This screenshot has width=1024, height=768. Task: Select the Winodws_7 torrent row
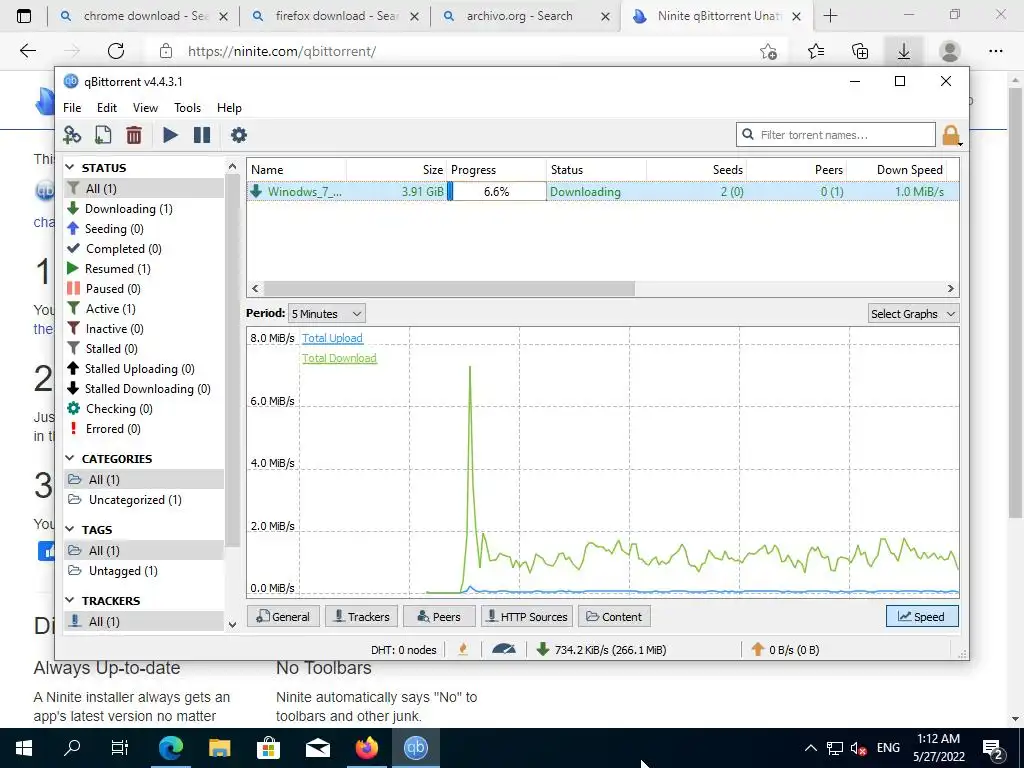pos(602,192)
